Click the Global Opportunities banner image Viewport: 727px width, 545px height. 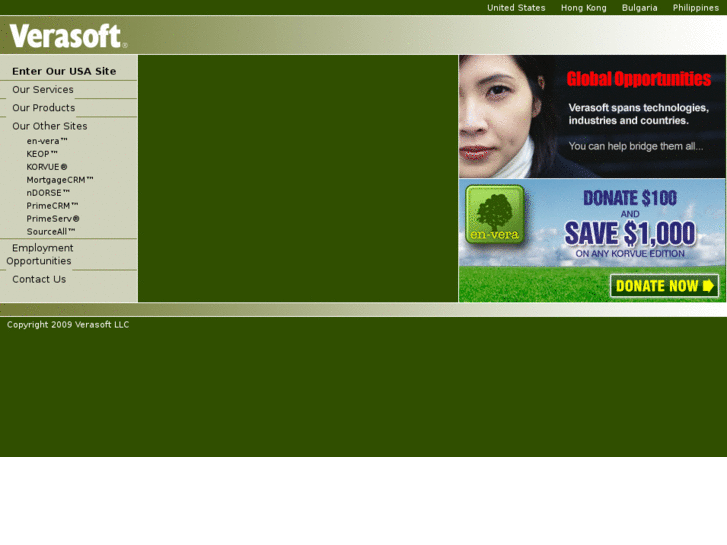point(592,116)
